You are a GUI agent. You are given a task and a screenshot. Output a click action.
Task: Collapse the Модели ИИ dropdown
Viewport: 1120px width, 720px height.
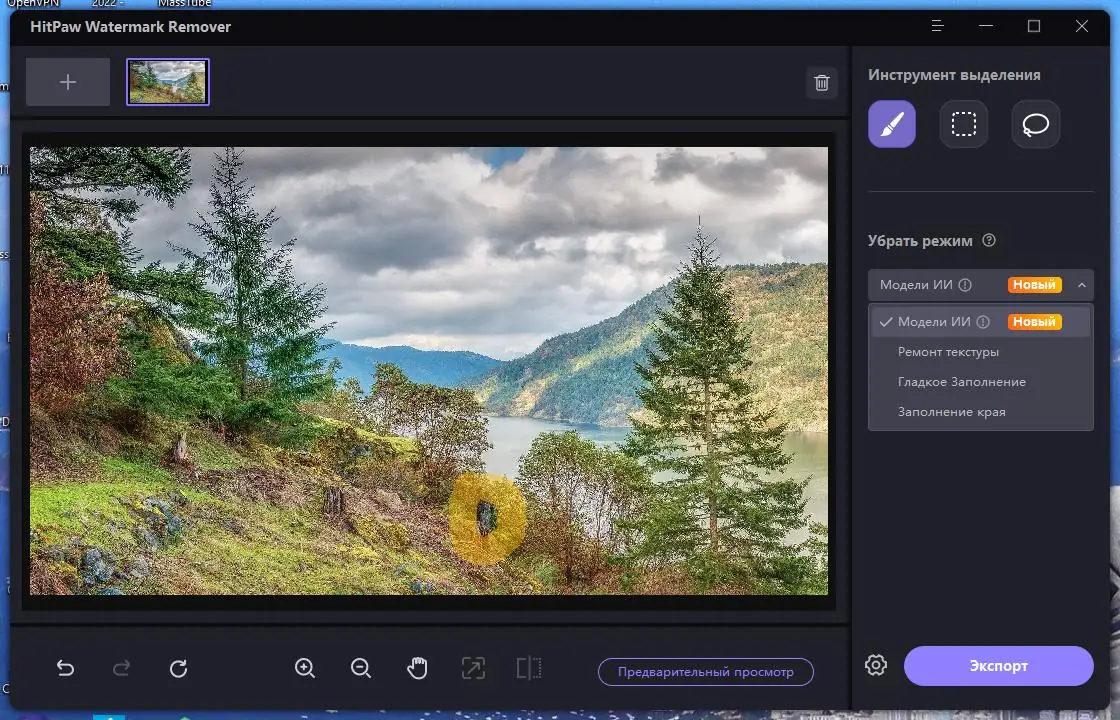1081,285
